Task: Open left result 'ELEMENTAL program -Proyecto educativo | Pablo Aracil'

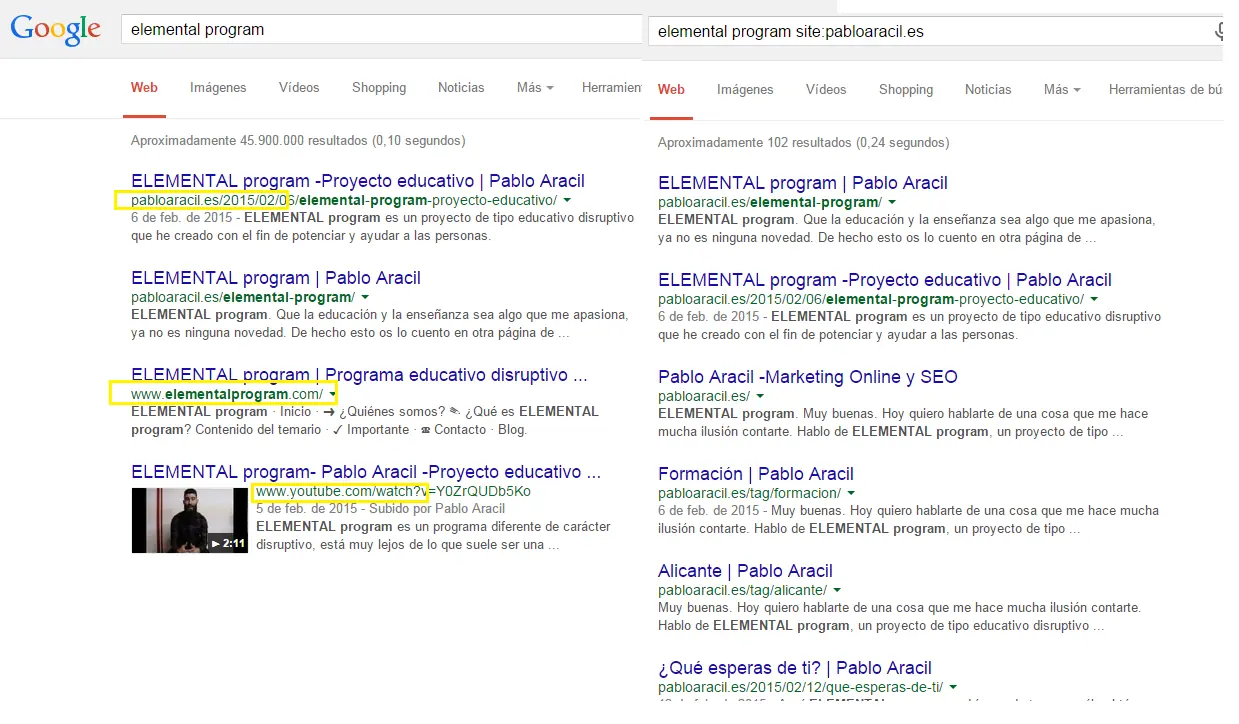Action: (358, 181)
